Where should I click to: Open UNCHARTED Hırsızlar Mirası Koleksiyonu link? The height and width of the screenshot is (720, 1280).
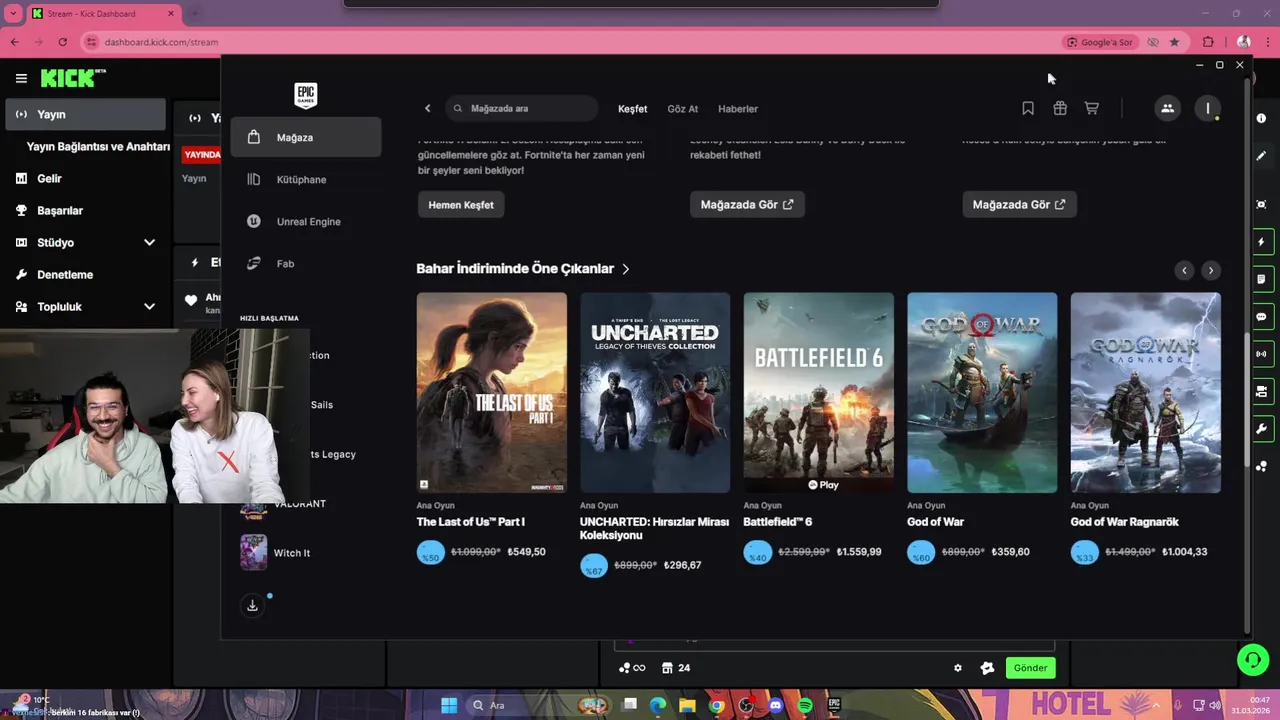click(x=654, y=528)
